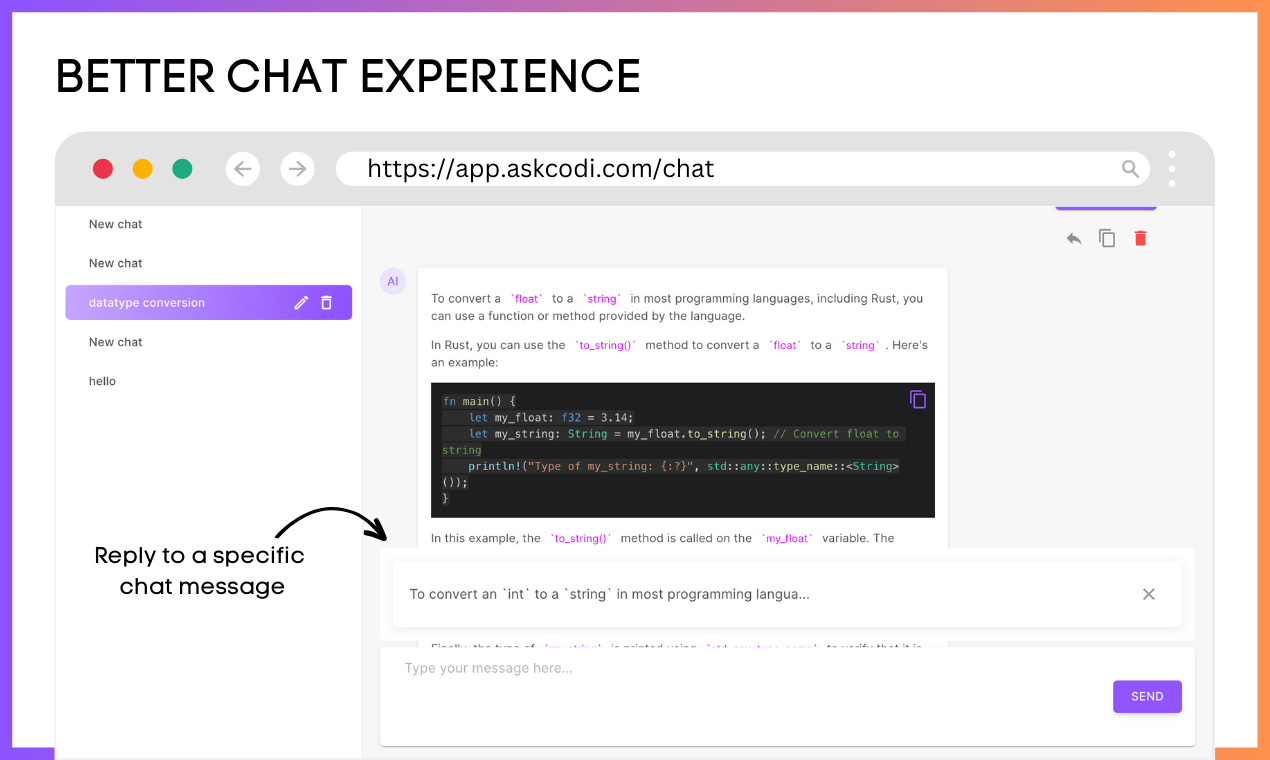Image resolution: width=1270 pixels, height=760 pixels.
Task: Open the topmost 'New chat' sidebar entry
Action: [116, 224]
